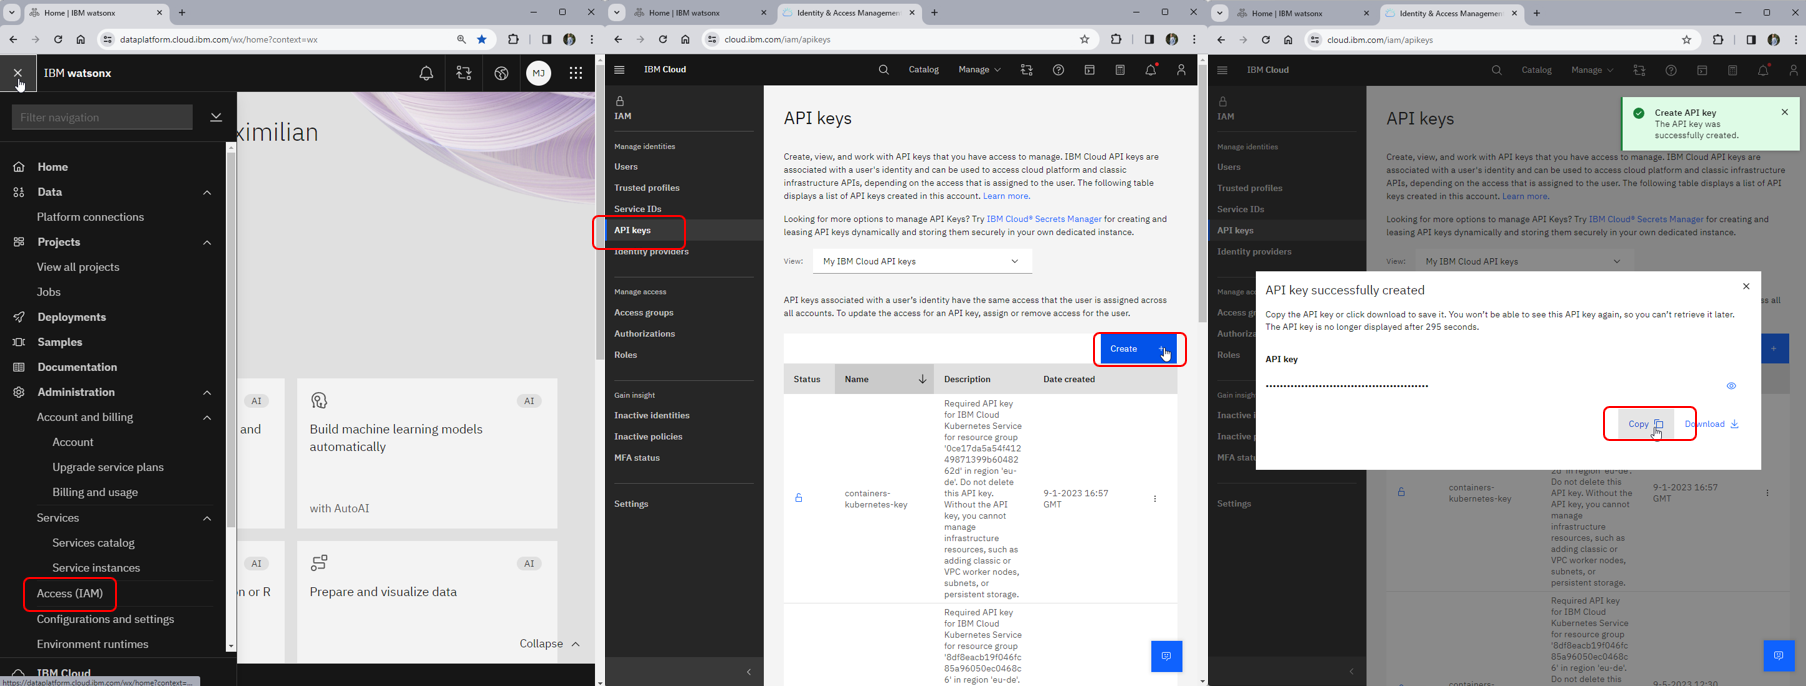
Task: Open Authorizations in middle IAM sidebar
Action: pyautogui.click(x=645, y=334)
